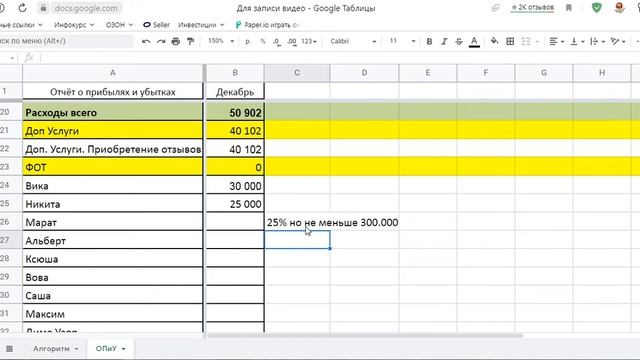Undo the last action
This screenshot has height=360, width=640.
[x=146, y=41]
